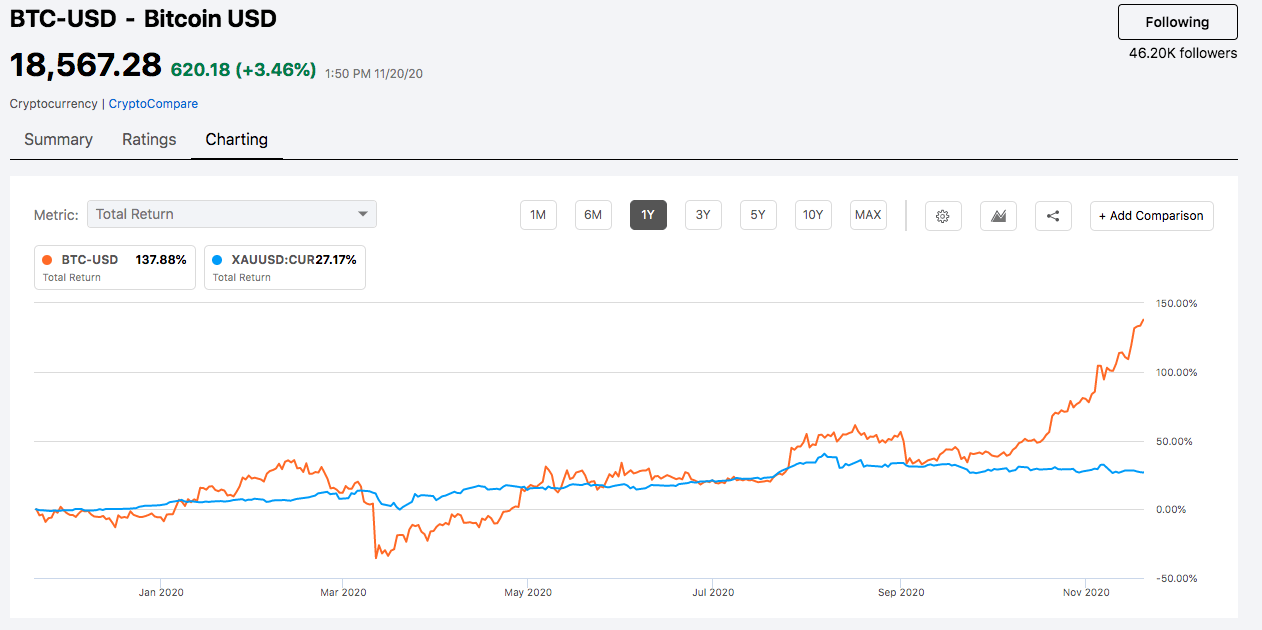
Task: Click the May 2020 axis label
Action: click(x=528, y=592)
